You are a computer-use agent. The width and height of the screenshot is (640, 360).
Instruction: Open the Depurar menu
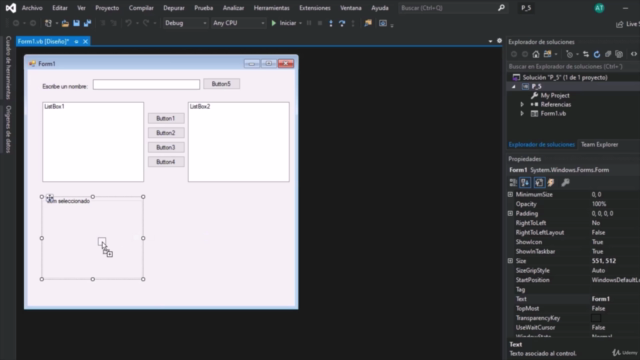(x=174, y=8)
